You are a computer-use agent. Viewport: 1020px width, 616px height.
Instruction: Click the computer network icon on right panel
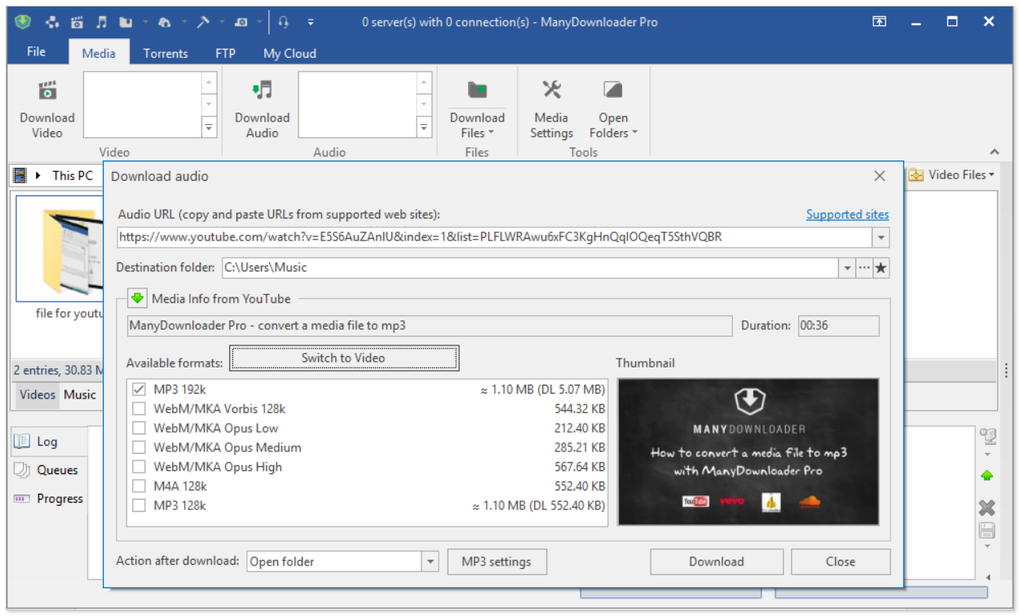click(x=988, y=436)
